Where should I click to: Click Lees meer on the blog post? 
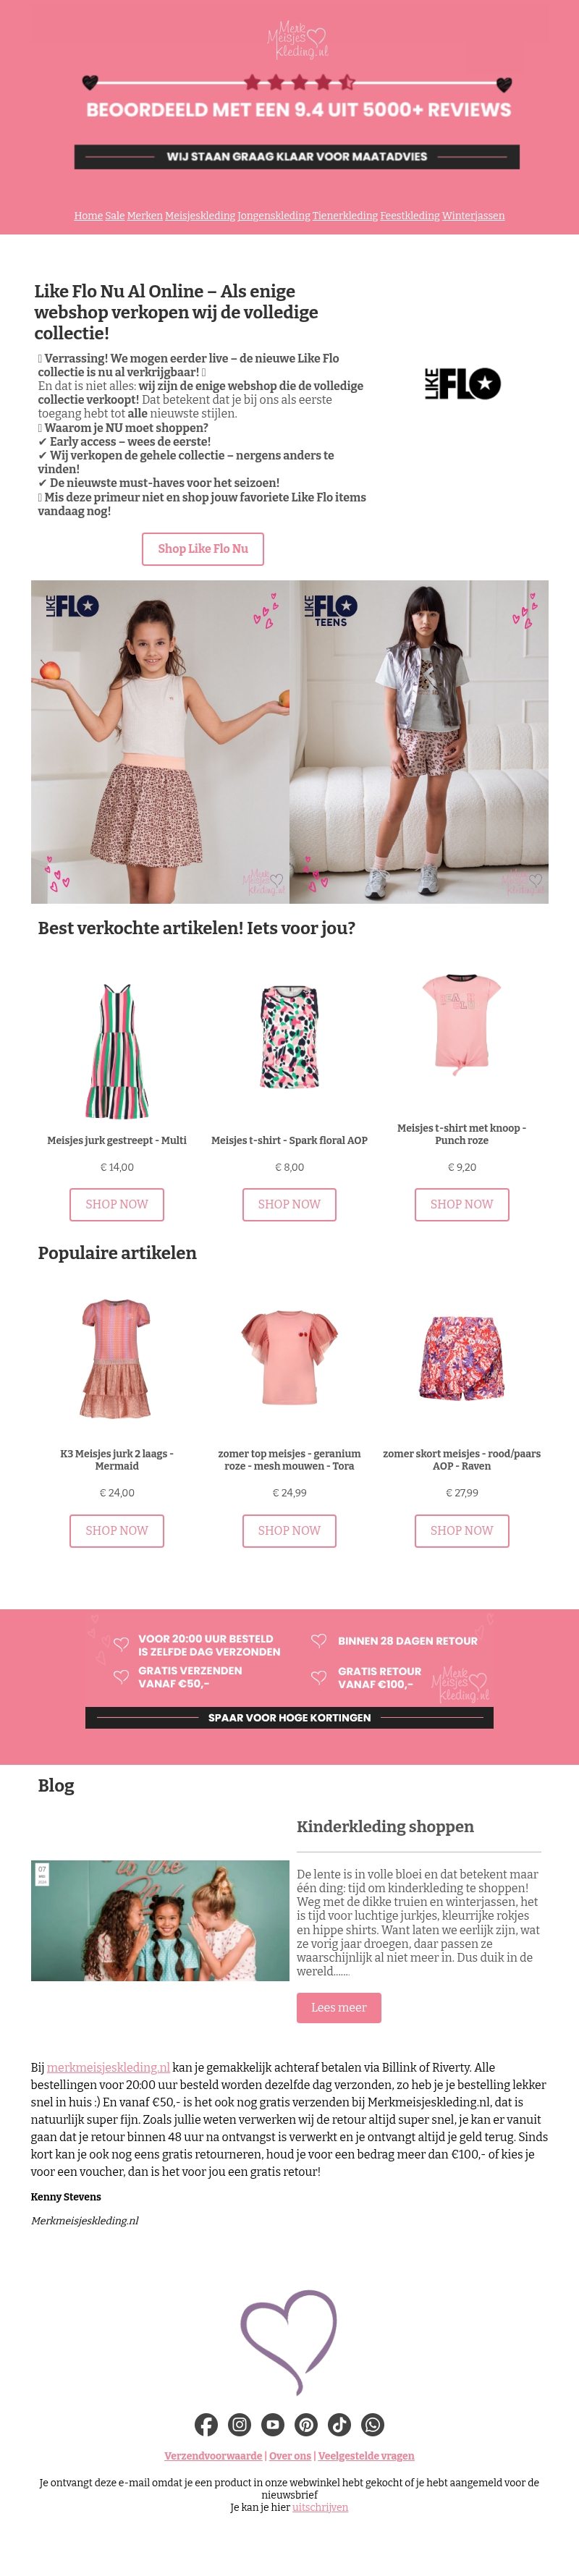point(339,2007)
